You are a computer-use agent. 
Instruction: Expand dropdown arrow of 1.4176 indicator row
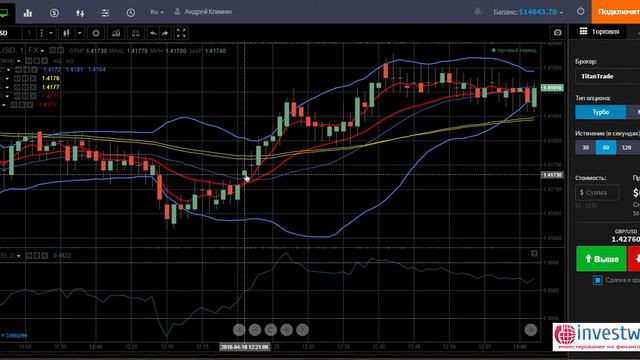click(7, 78)
